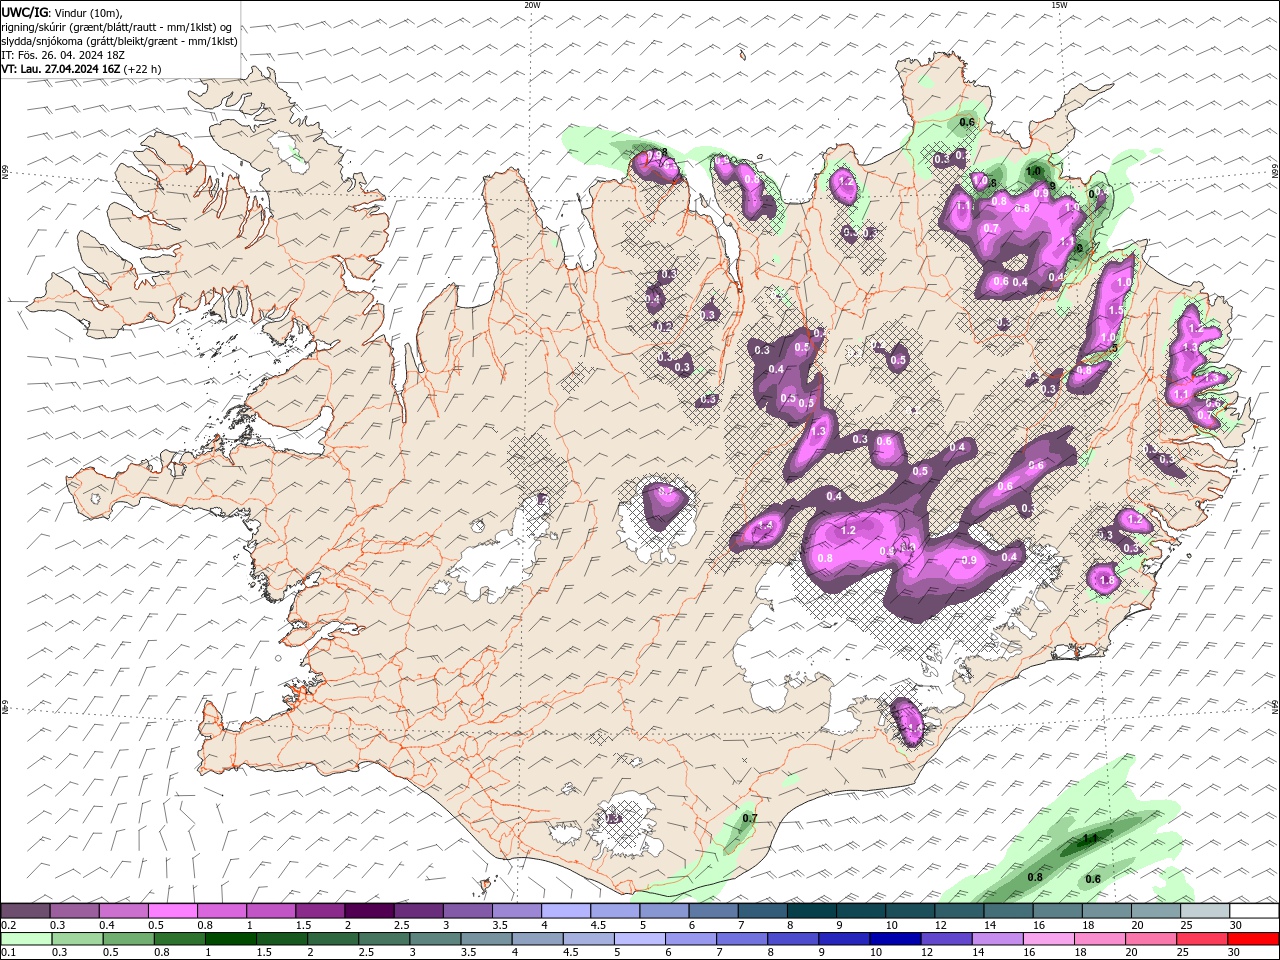Pick the 1.5 swatch on the purple snow scale

click(320, 911)
